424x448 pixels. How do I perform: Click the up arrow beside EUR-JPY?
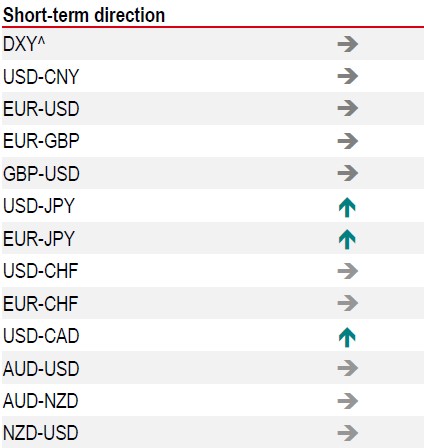click(x=347, y=239)
